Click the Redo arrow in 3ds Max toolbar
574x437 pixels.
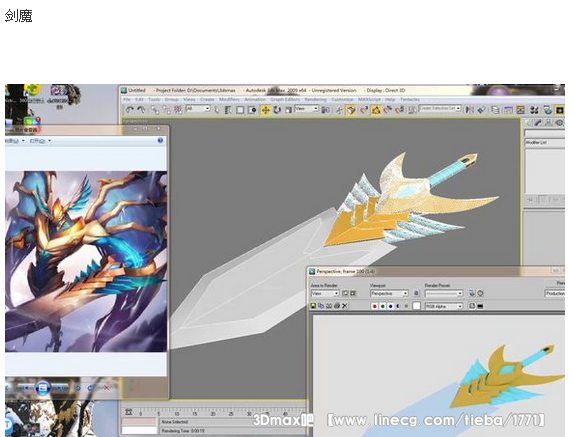coord(141,109)
